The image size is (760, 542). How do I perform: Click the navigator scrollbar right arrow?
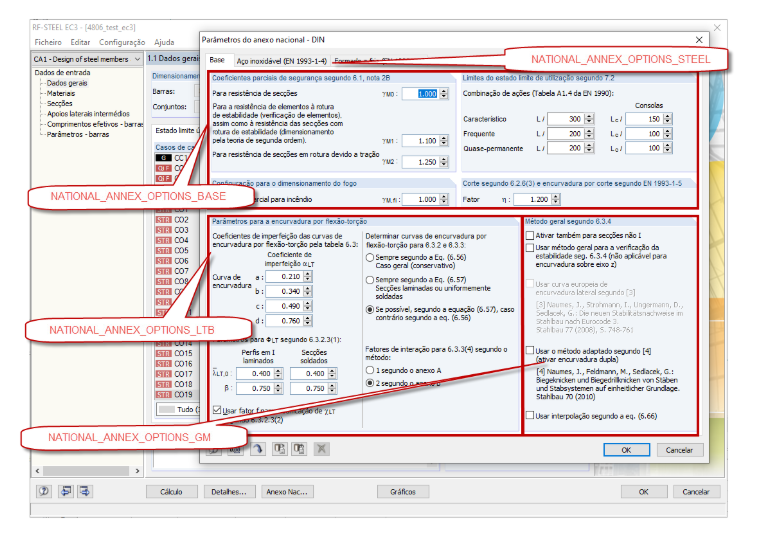138,471
